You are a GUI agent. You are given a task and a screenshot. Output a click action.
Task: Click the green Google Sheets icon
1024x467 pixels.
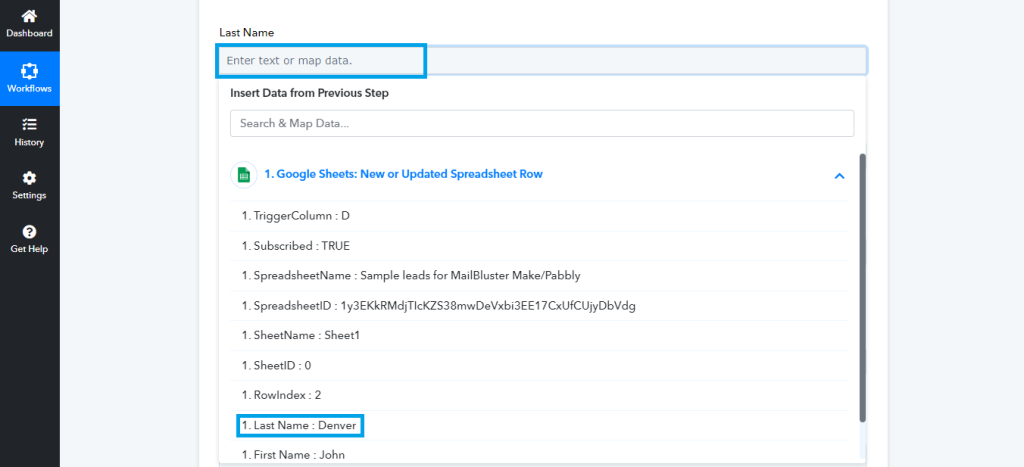tap(242, 174)
